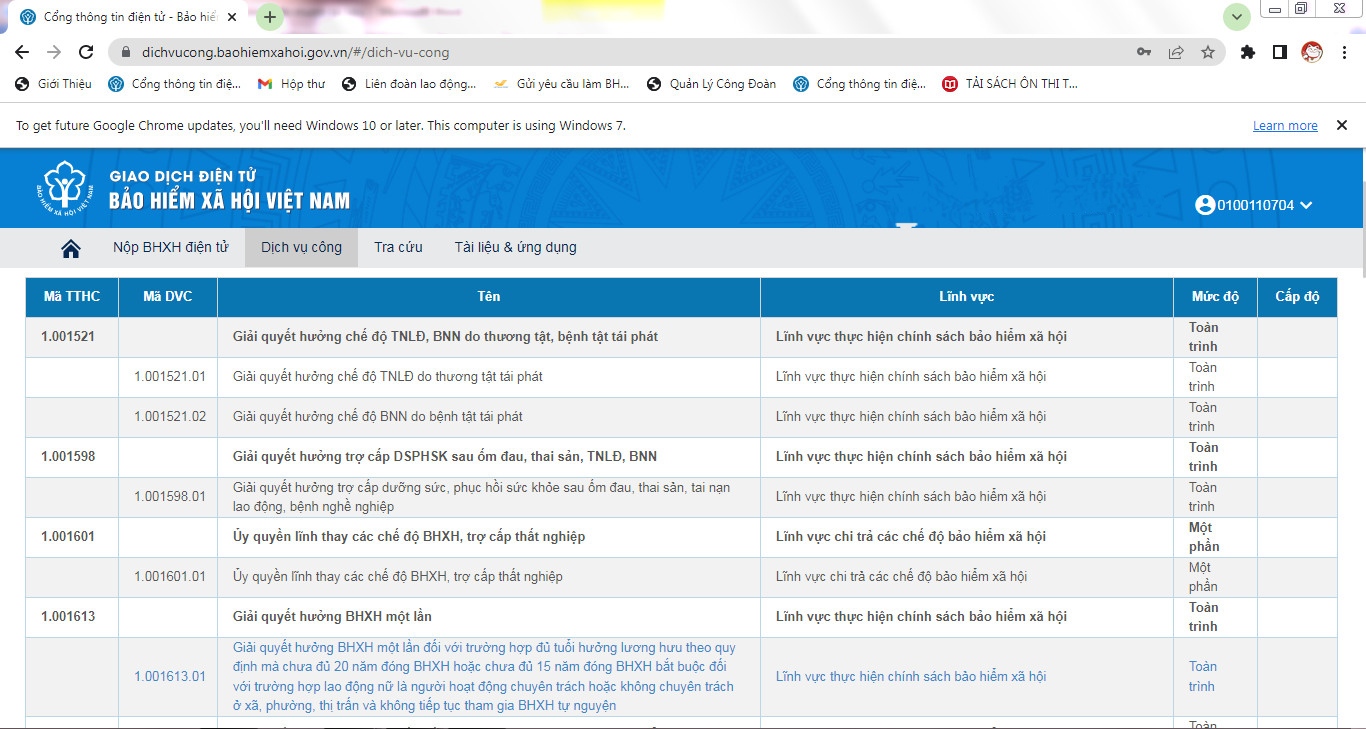Click the address bar URL field
The image size is (1366, 729).
(600, 52)
